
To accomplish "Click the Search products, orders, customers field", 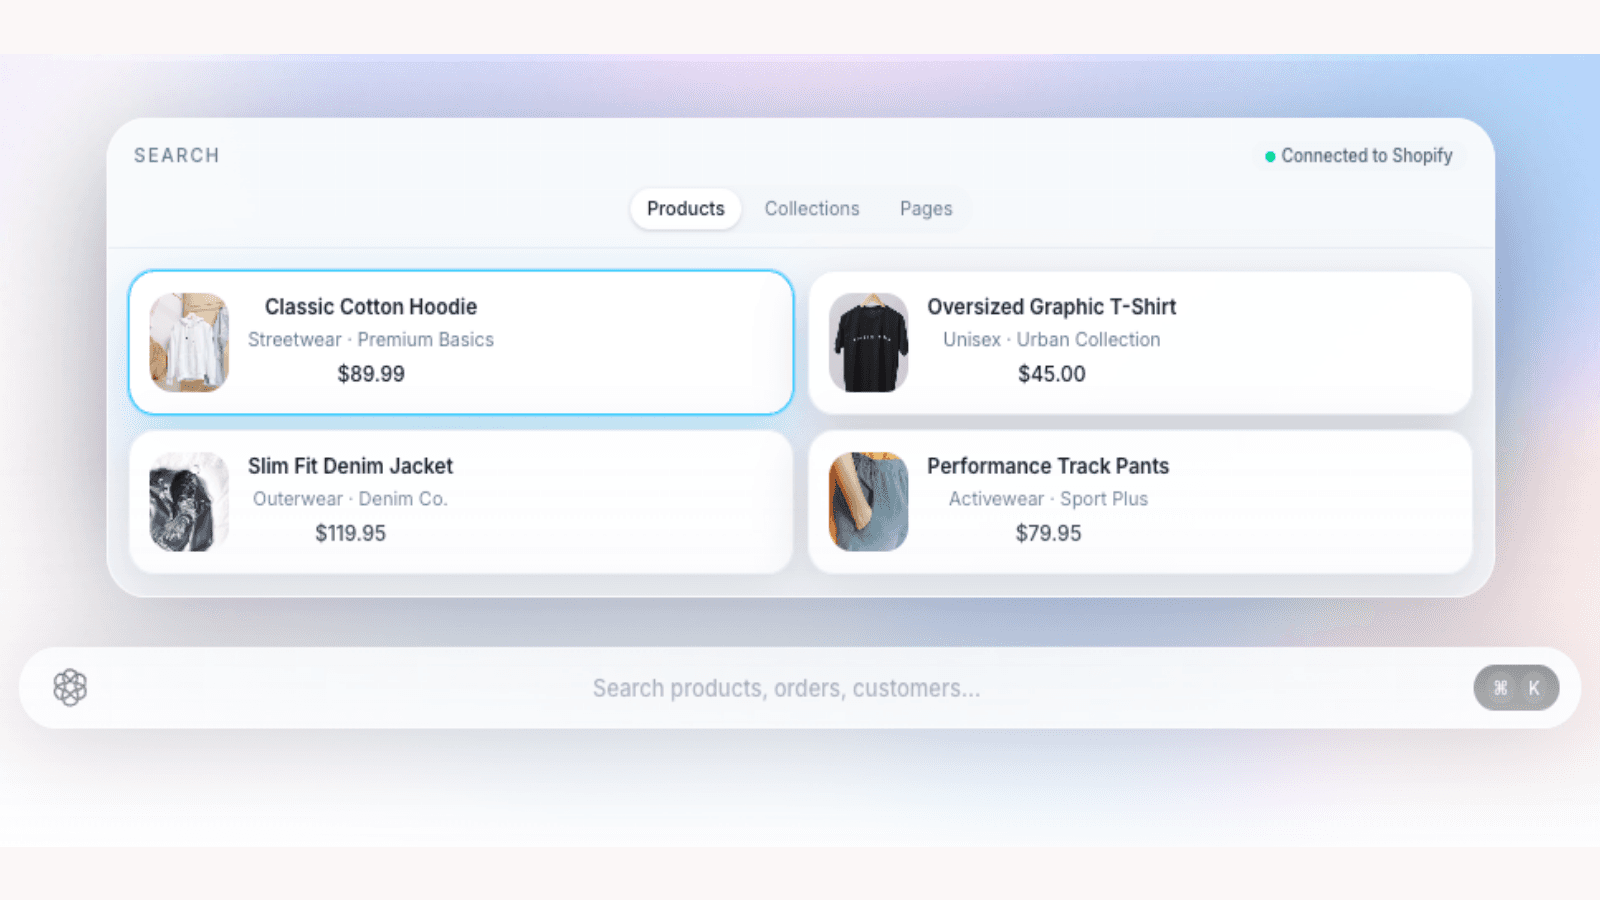I will click(786, 688).
